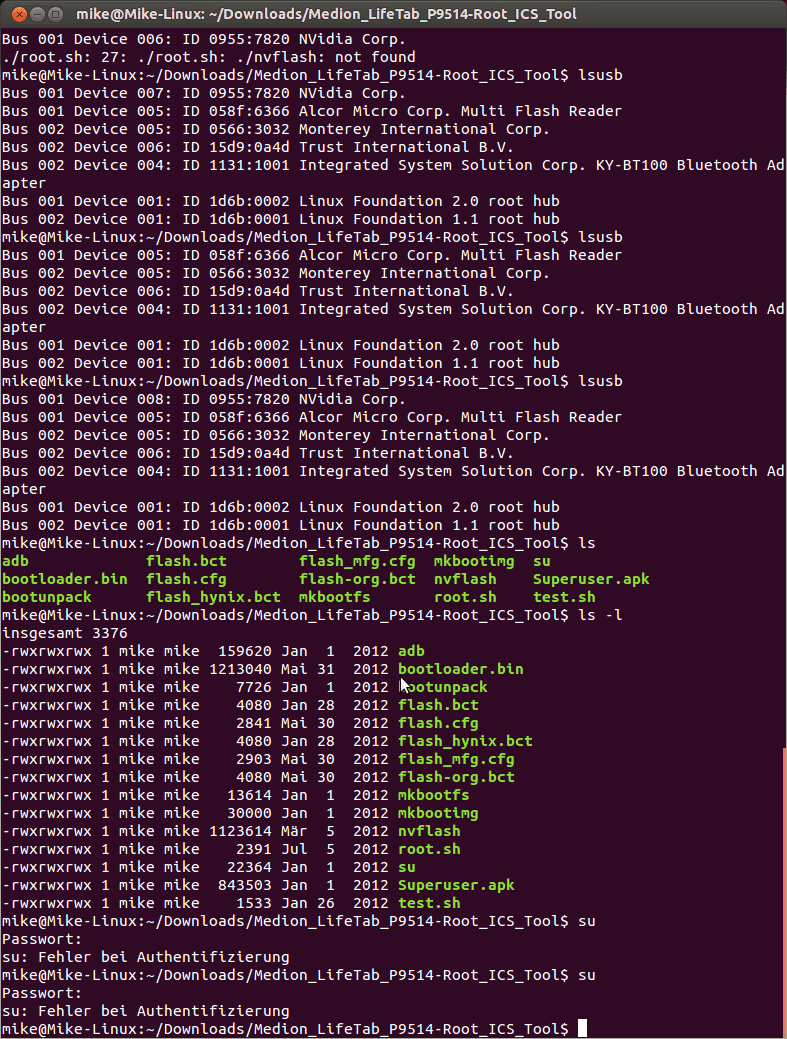Screen dimensions: 787x1039
Task: Click date 'Mär 5 2012' of nvflash
Action: 335,831
